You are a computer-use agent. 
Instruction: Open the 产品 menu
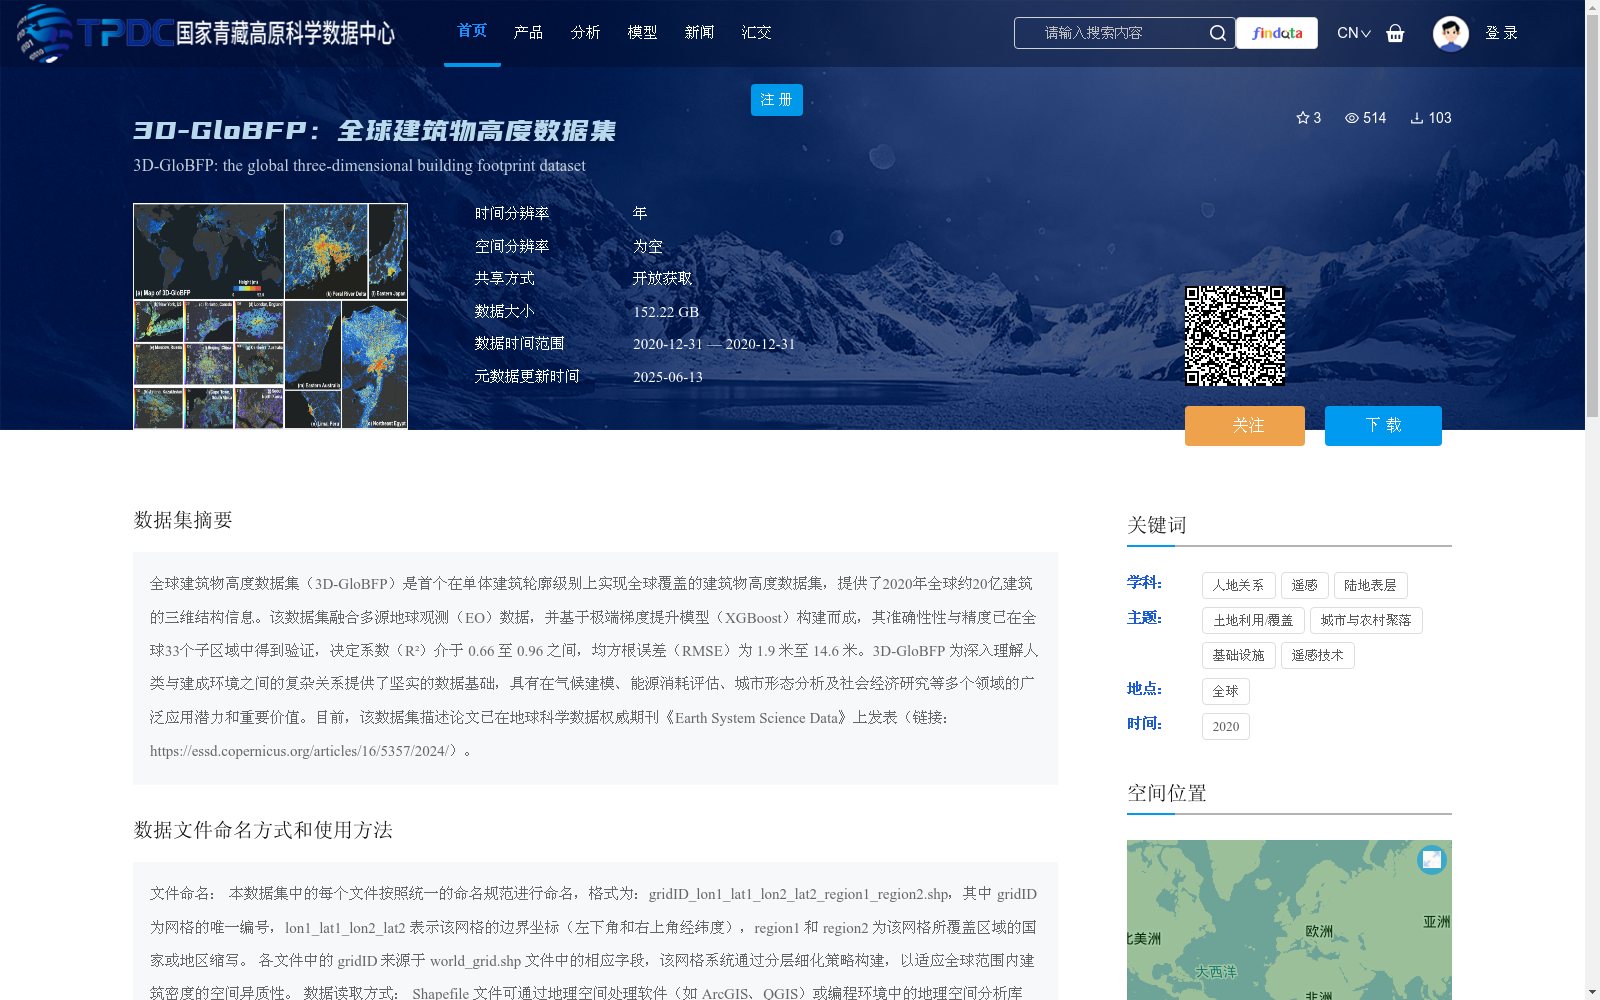point(528,31)
